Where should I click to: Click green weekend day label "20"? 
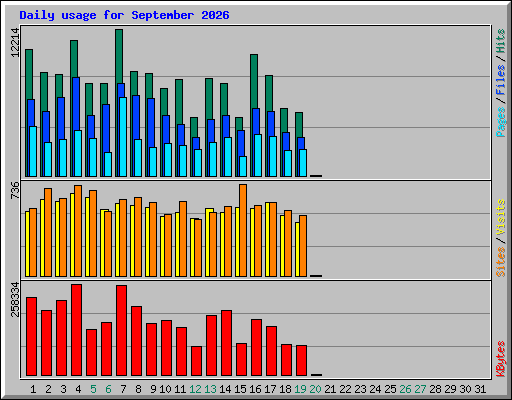(315, 389)
